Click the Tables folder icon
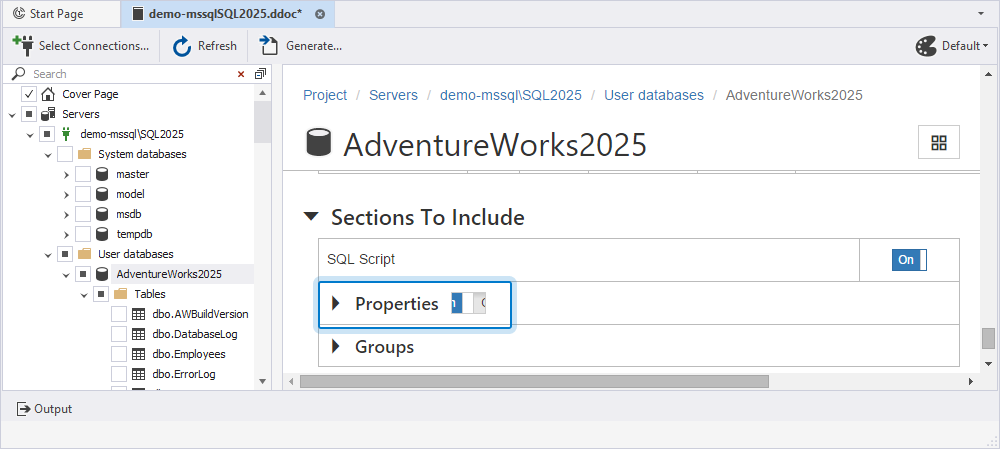Screen dimensions: 1000x449 click(120, 294)
